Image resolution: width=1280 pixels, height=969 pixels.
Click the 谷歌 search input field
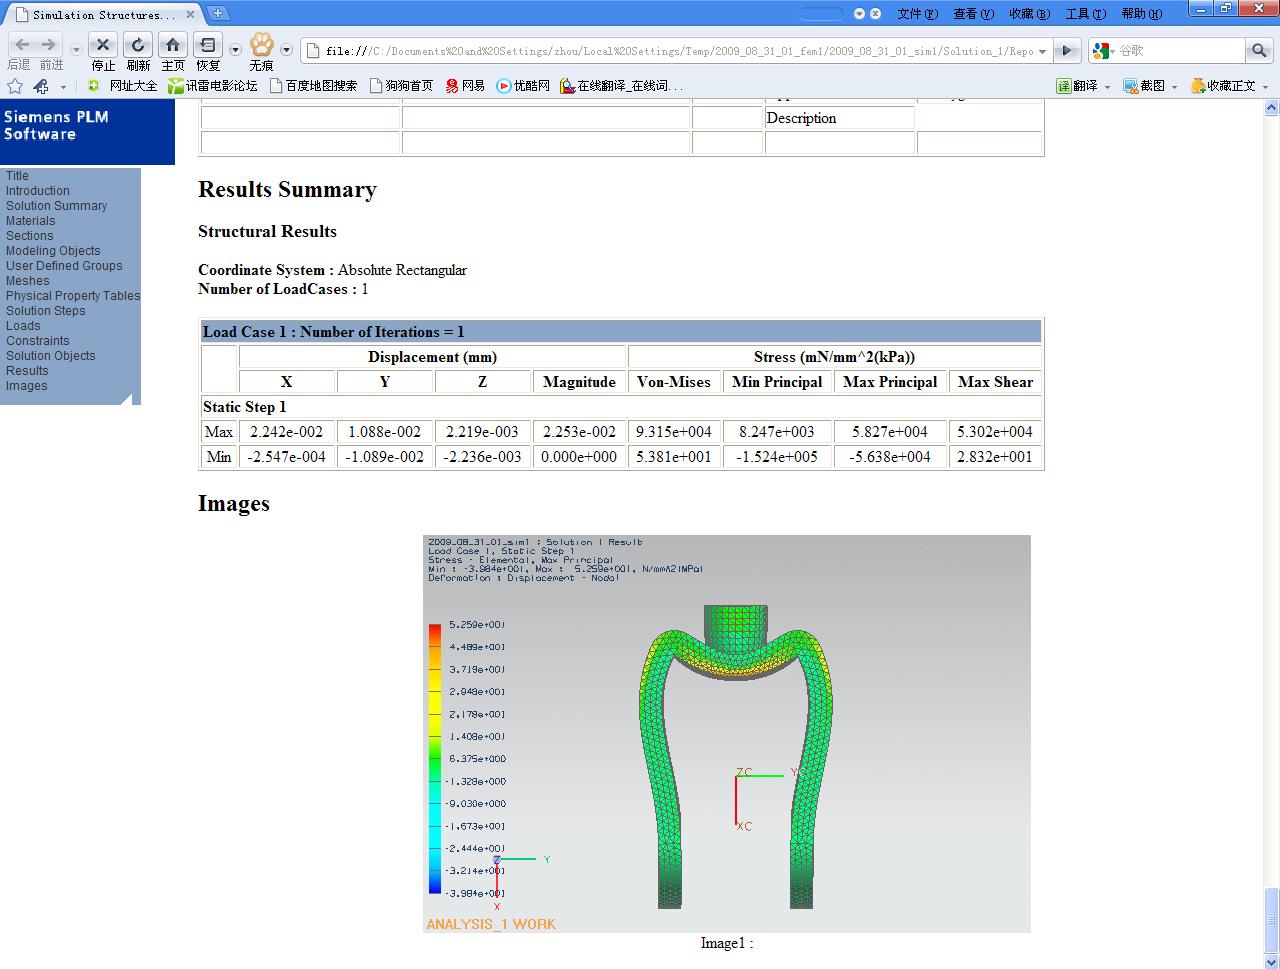click(x=1180, y=50)
